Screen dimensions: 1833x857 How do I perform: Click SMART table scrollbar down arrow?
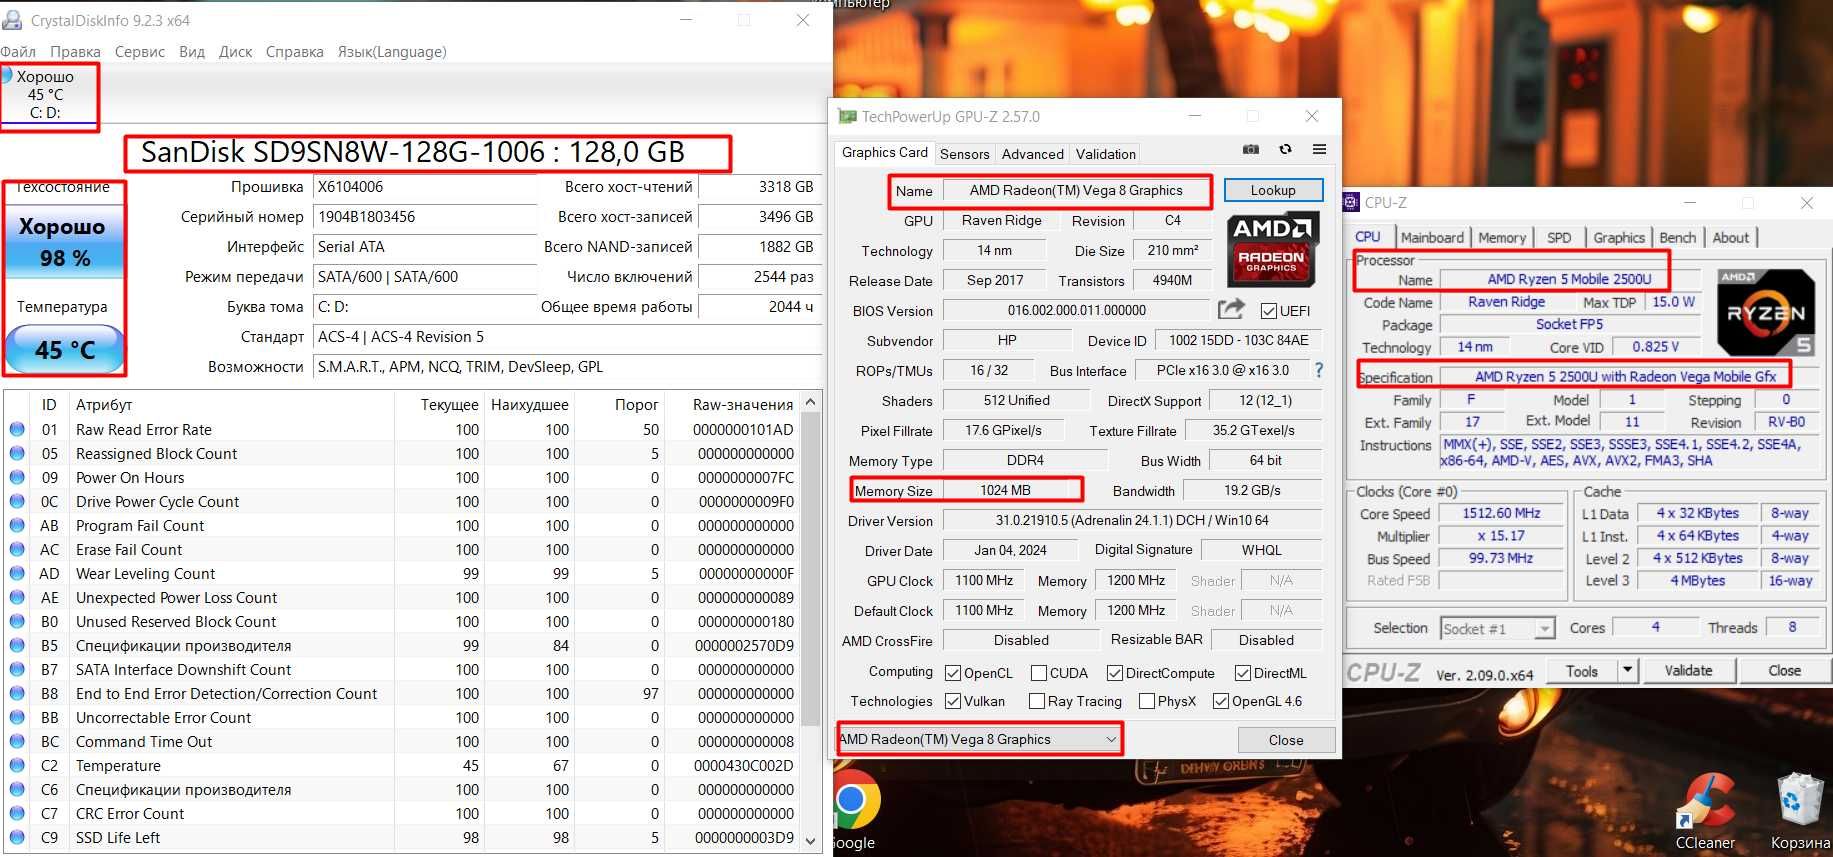[x=811, y=840]
